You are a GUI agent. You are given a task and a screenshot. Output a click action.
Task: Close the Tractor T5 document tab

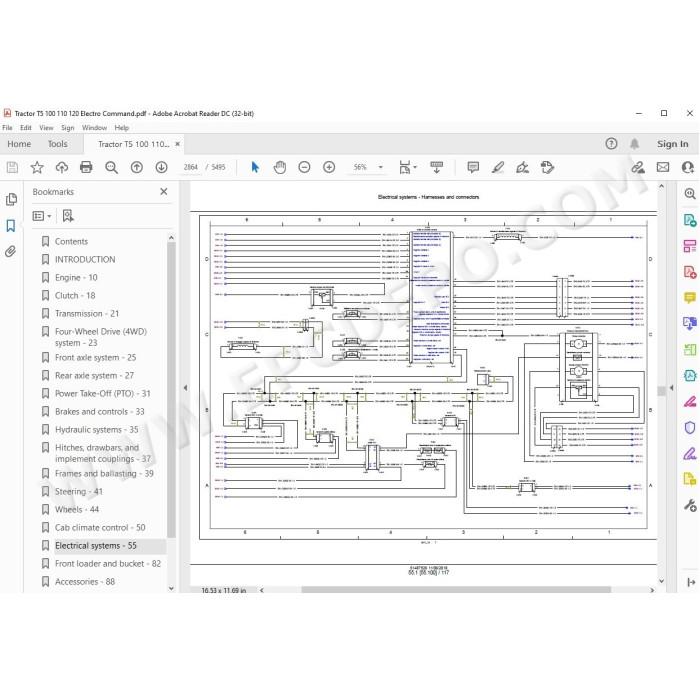[x=177, y=144]
